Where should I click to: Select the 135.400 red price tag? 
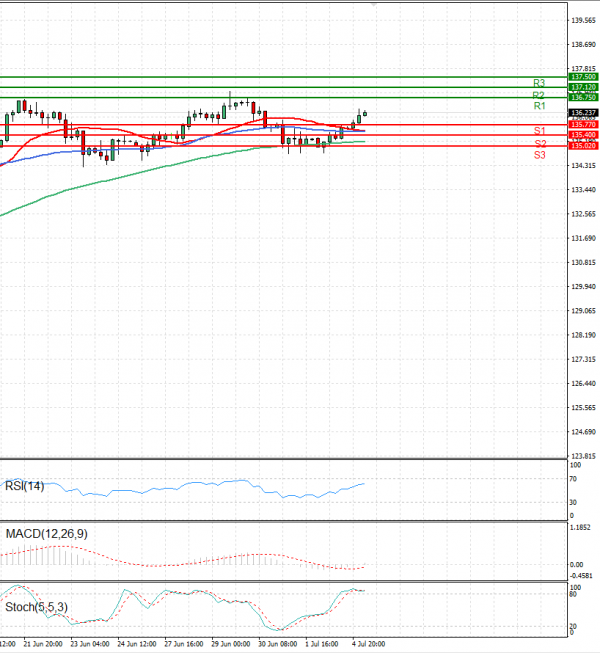click(583, 135)
